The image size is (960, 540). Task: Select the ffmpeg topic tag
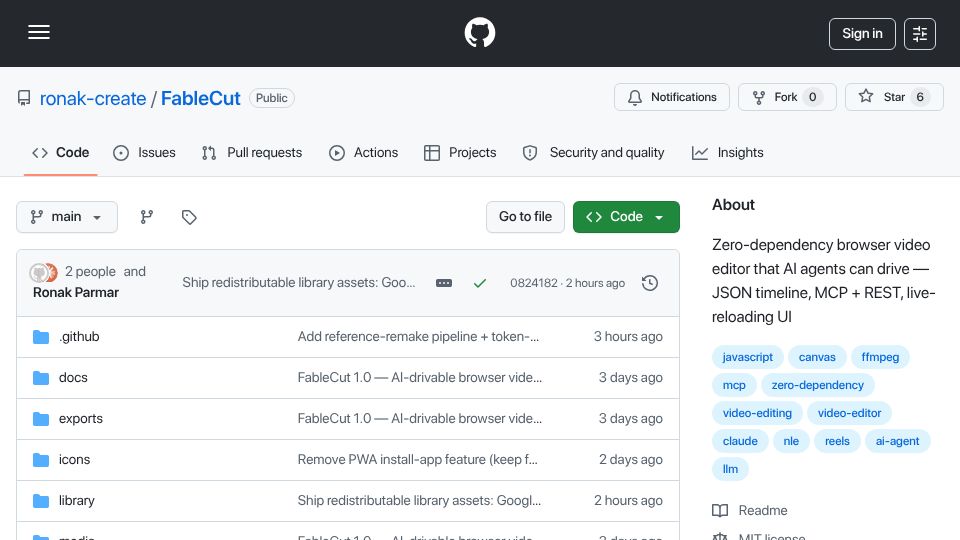click(x=880, y=357)
